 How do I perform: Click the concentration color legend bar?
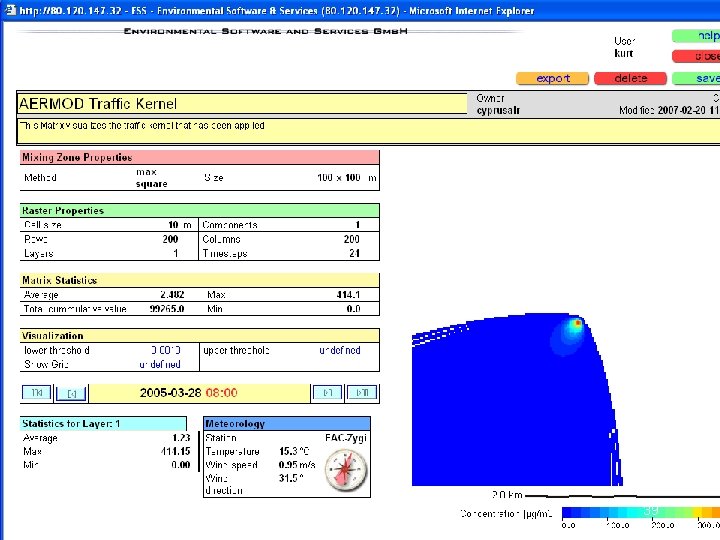[641, 512]
